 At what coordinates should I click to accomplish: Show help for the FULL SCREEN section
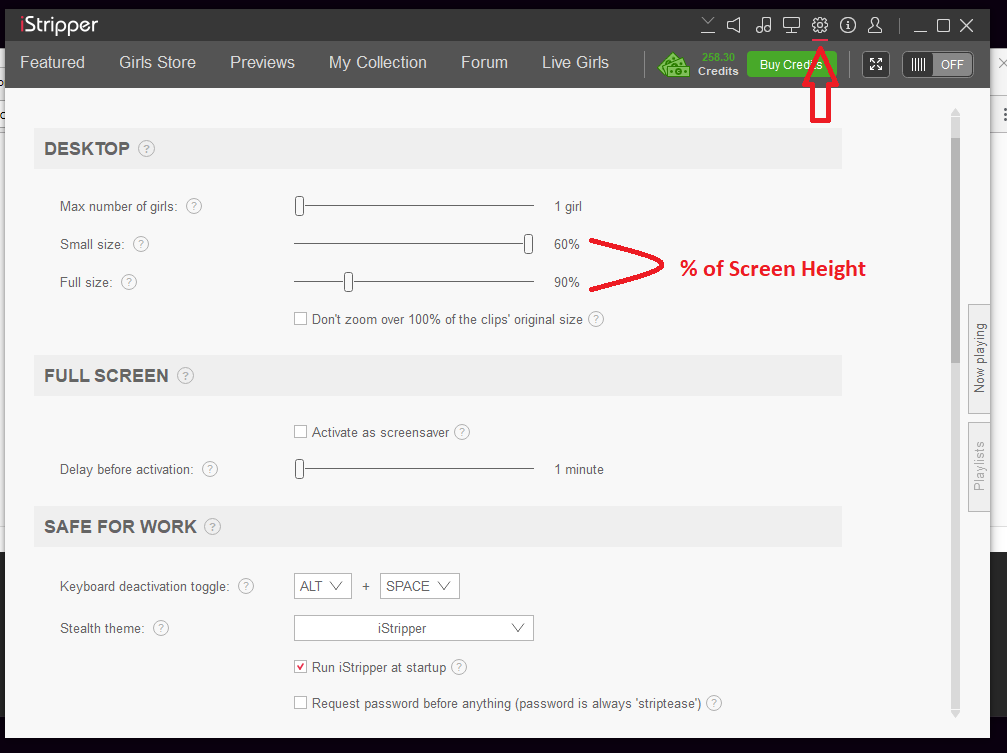[x=186, y=376]
